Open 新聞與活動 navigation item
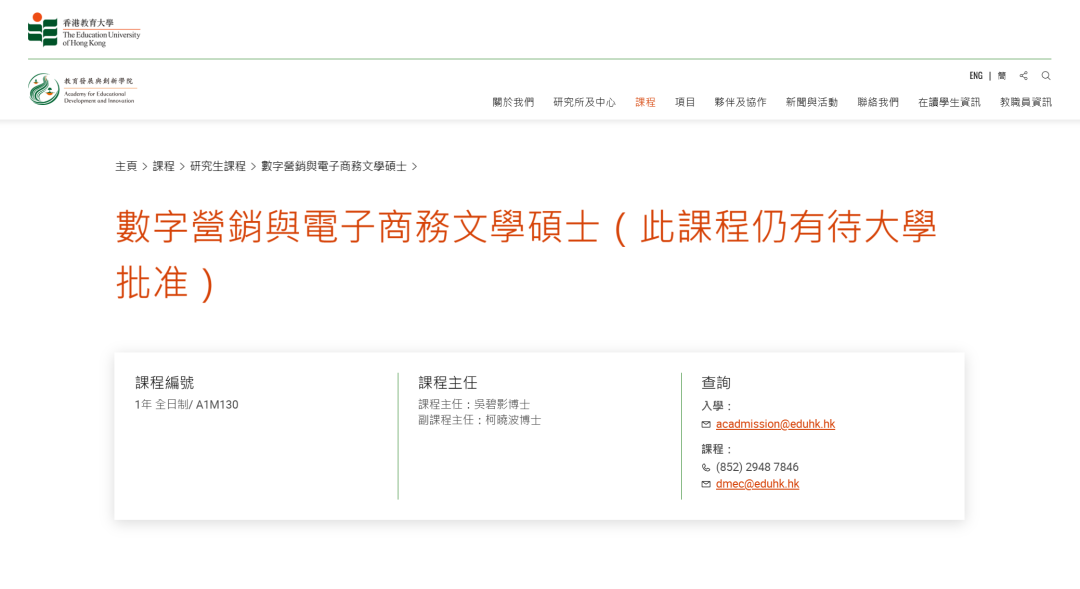The height and width of the screenshot is (589, 1080). pyautogui.click(x=811, y=102)
